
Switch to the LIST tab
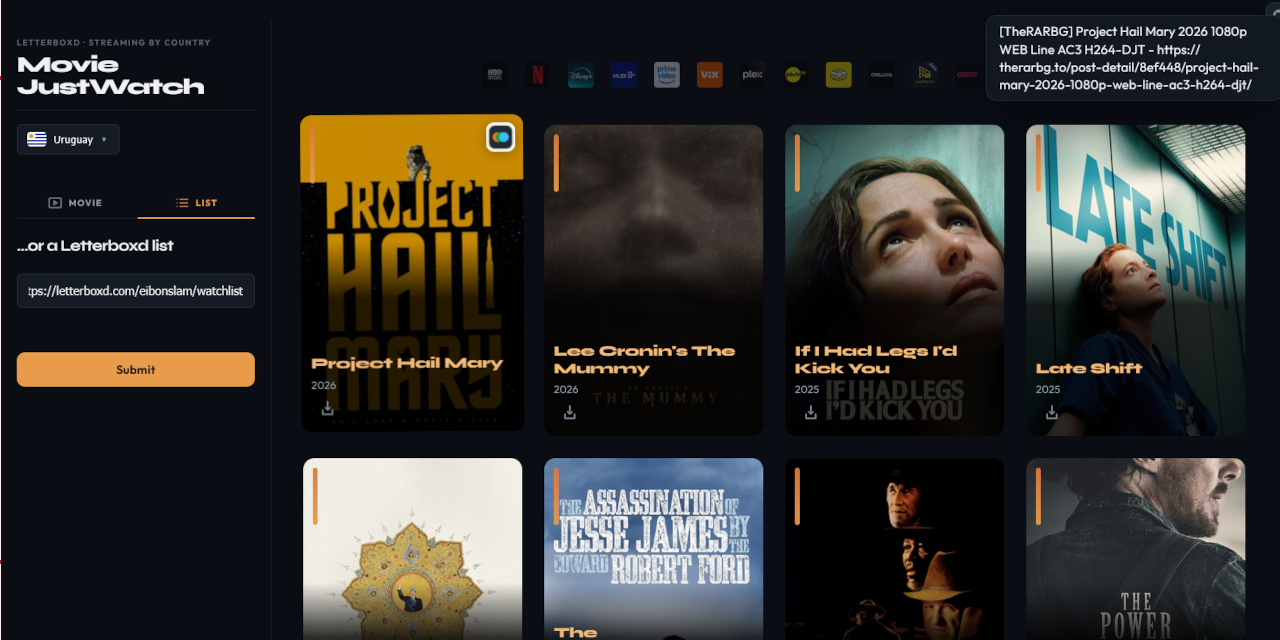pos(196,202)
